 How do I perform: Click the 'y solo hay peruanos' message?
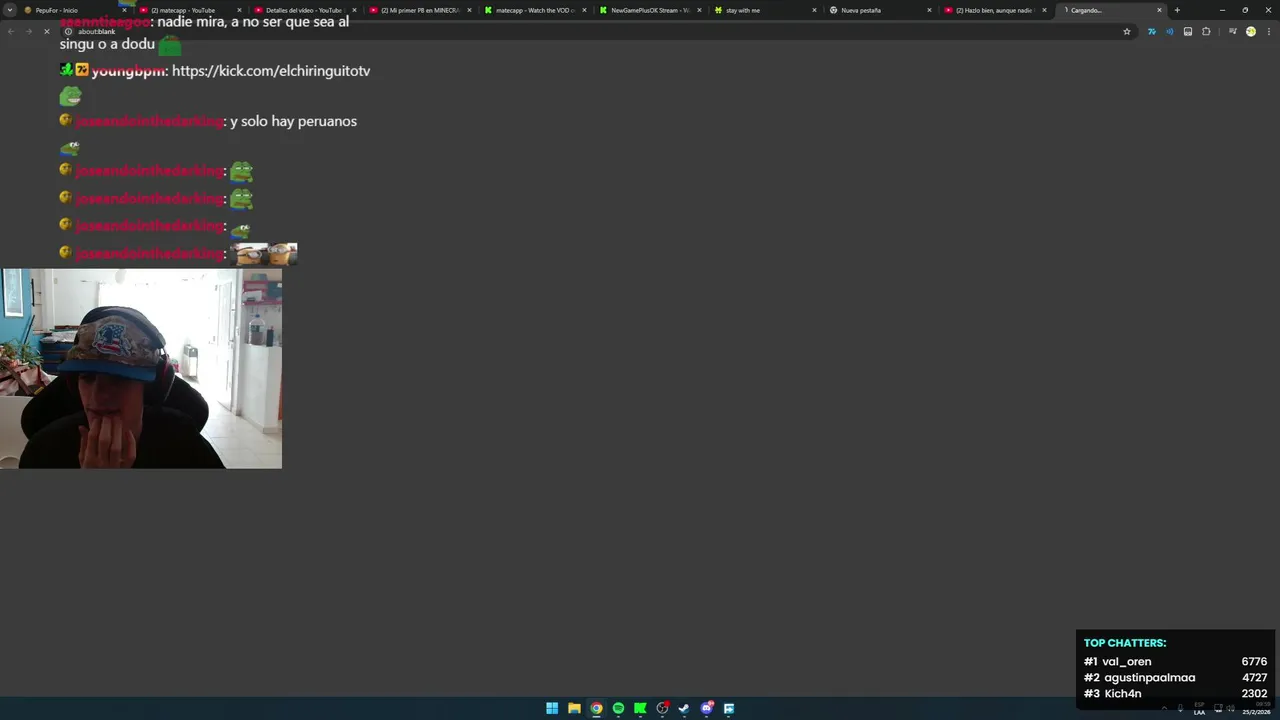coord(293,121)
